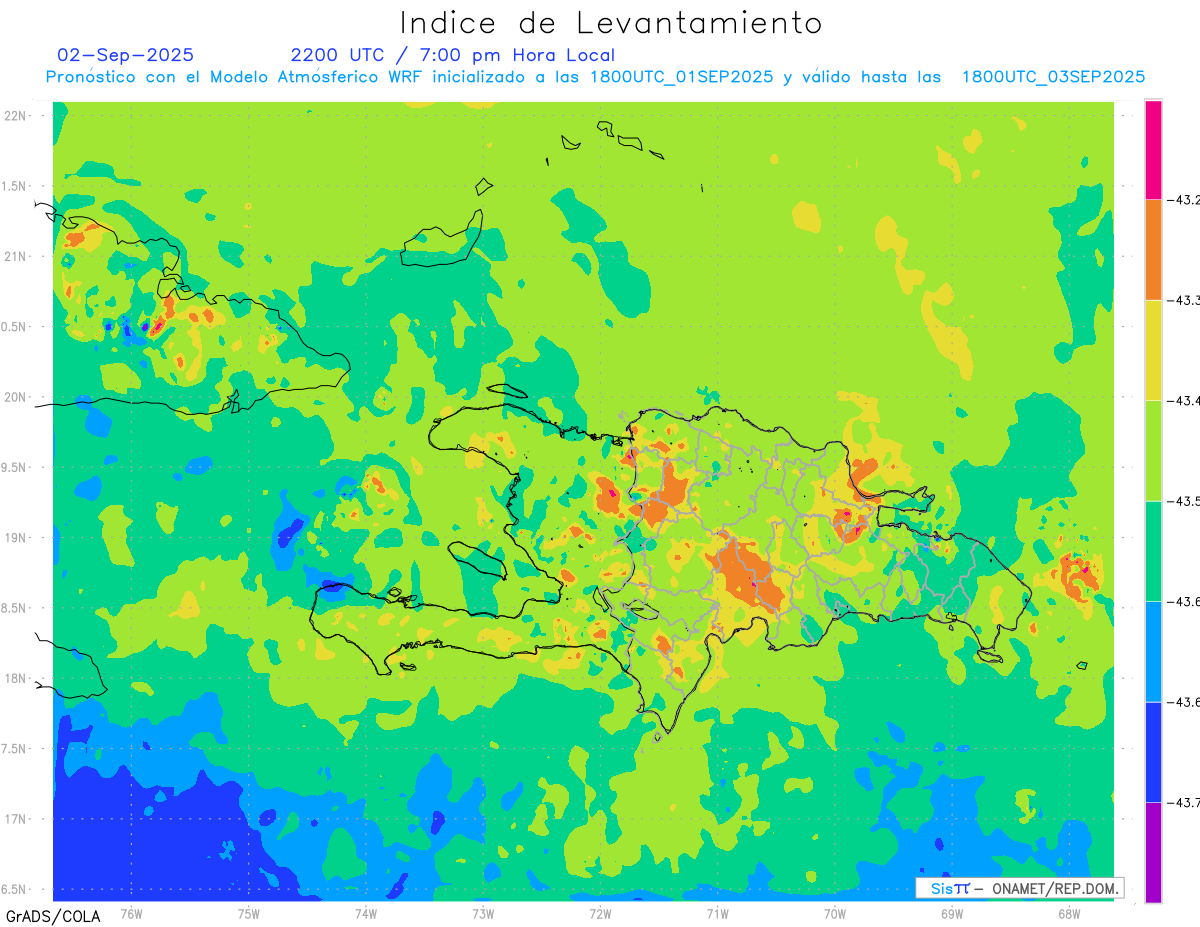Select the teal-green swatch in the color bar

pyautogui.click(x=1153, y=551)
